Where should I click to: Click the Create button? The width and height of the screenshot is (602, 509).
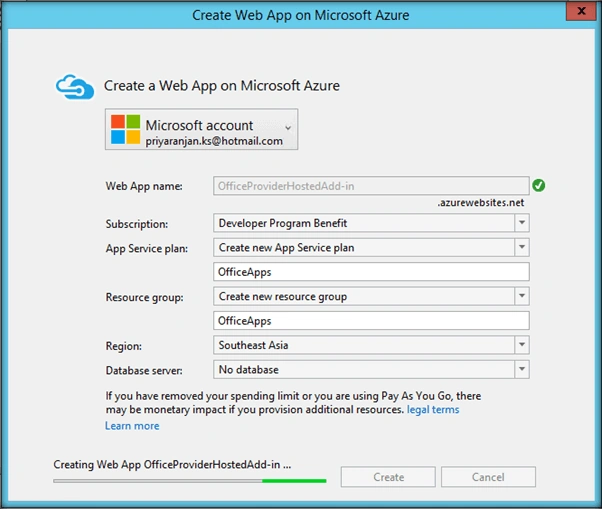click(388, 477)
